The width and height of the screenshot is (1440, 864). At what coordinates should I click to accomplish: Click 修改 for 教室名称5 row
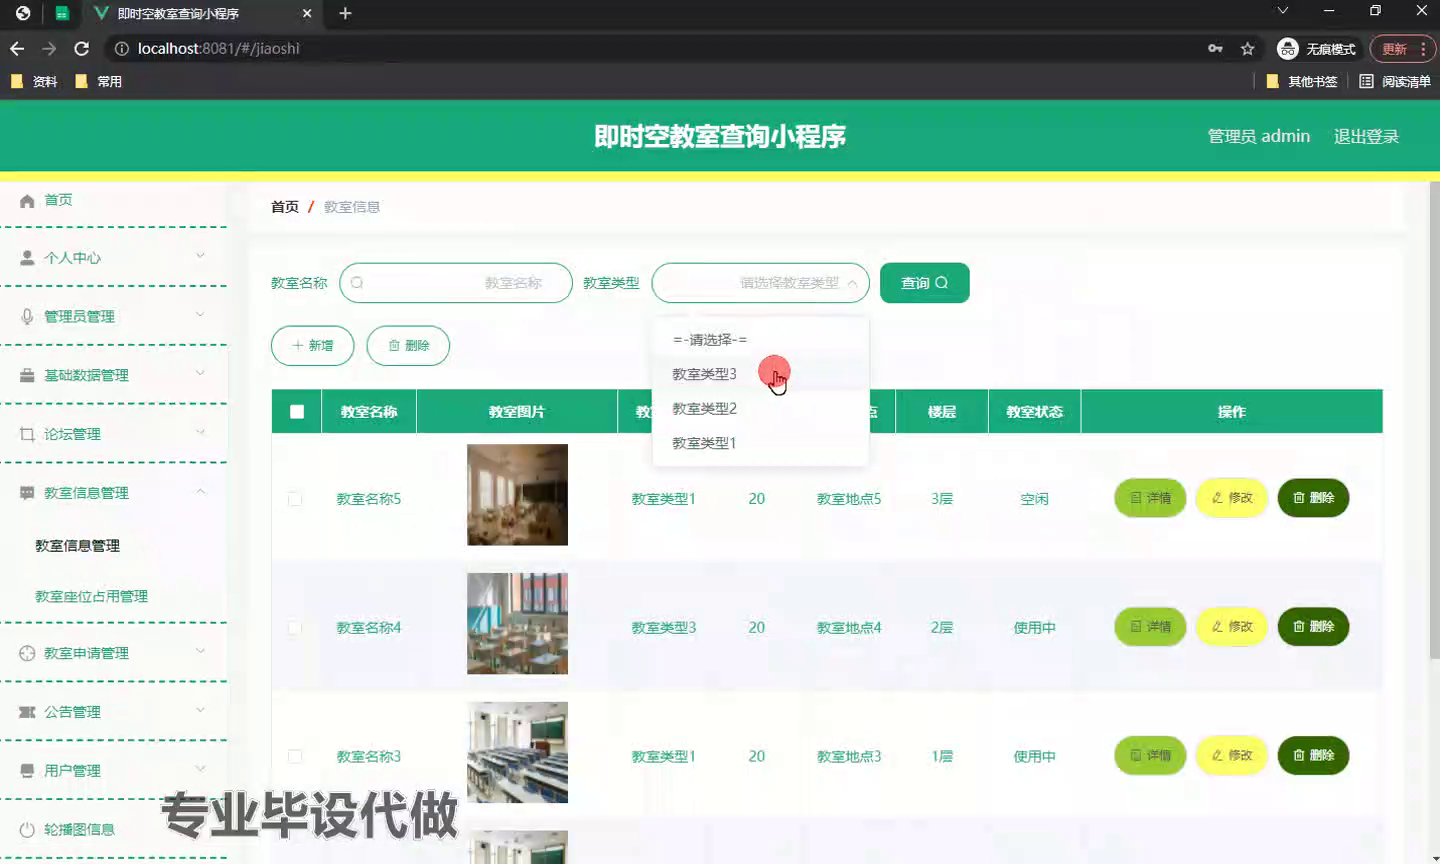point(1232,498)
